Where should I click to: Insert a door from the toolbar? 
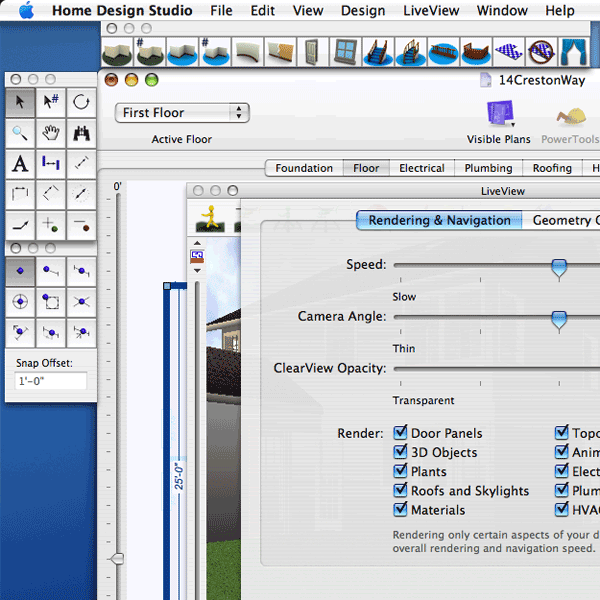(314, 51)
